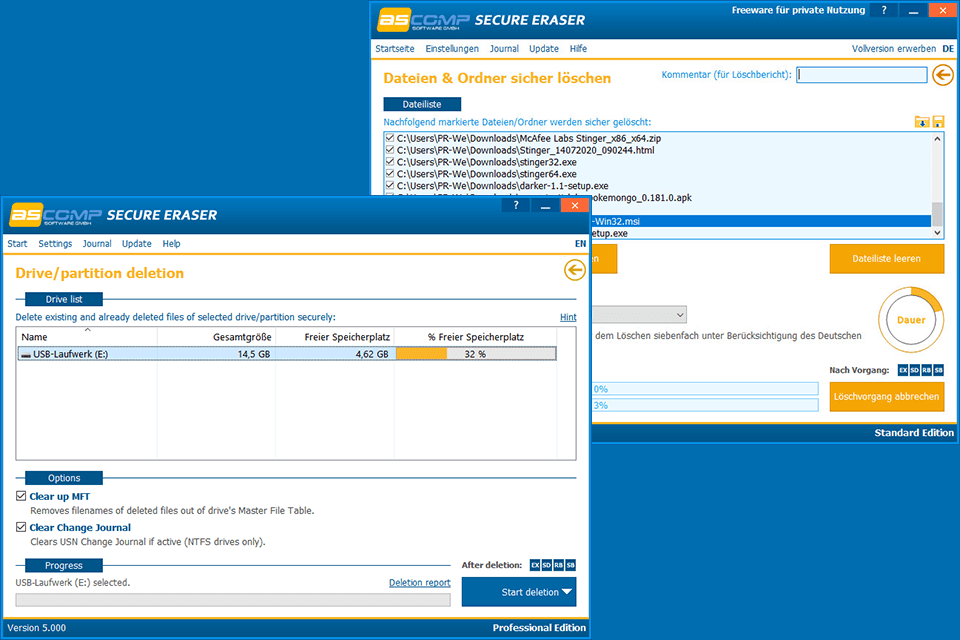Viewport: 960px width, 640px height.
Task: Open the Hint link above the drive list
Action: (x=568, y=317)
